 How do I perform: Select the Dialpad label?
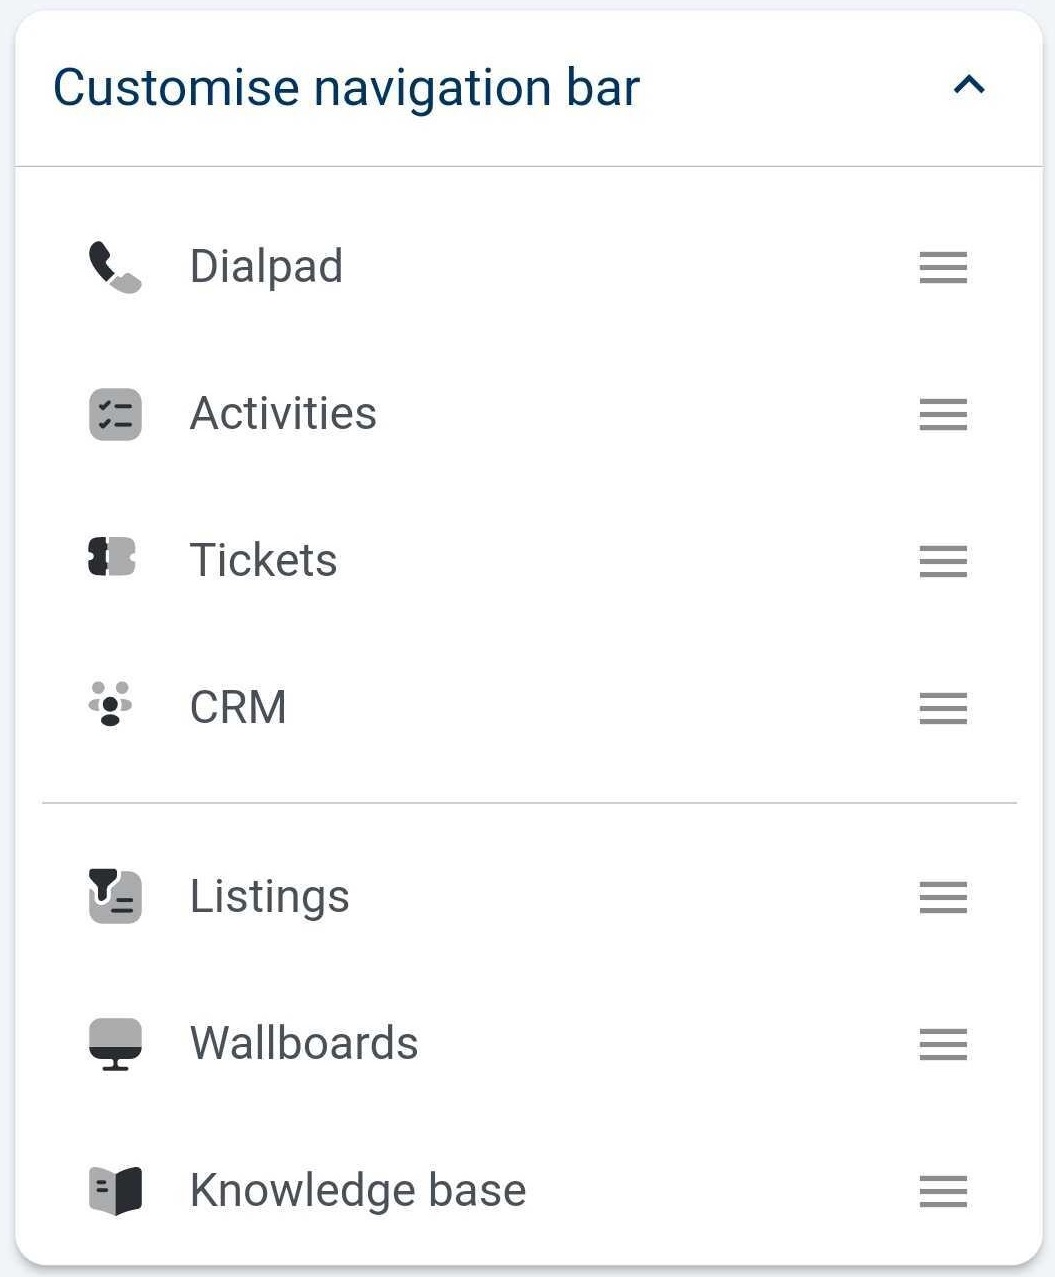266,267
